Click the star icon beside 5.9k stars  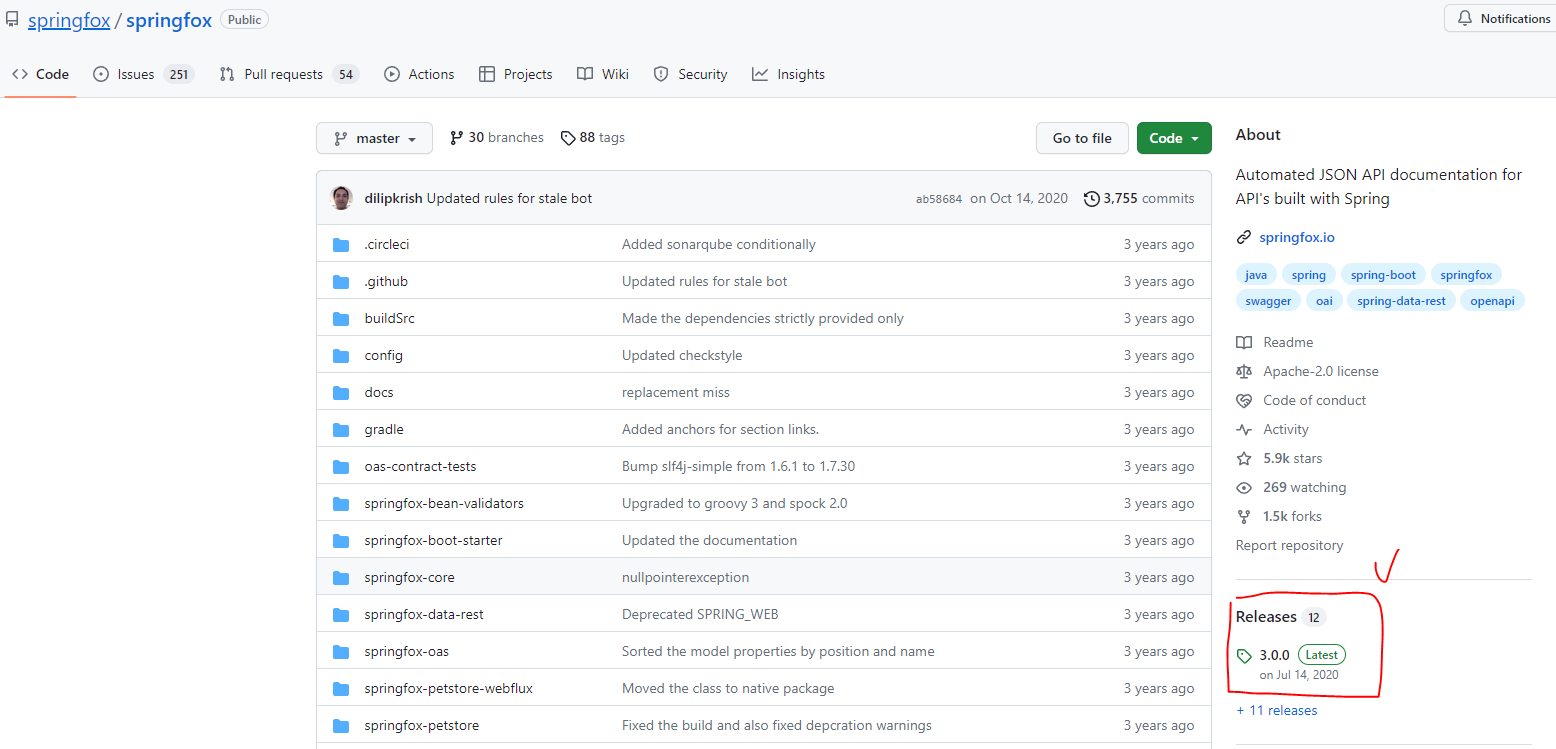coord(1244,459)
